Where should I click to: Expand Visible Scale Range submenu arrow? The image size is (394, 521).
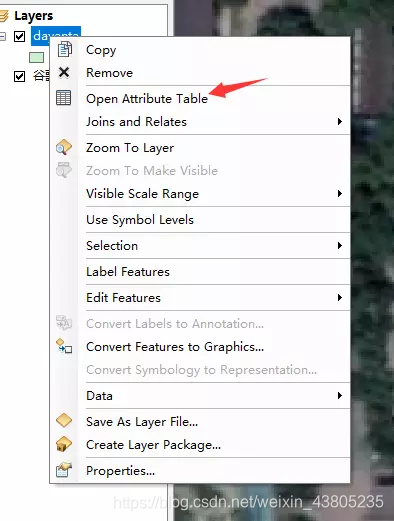[x=339, y=193]
